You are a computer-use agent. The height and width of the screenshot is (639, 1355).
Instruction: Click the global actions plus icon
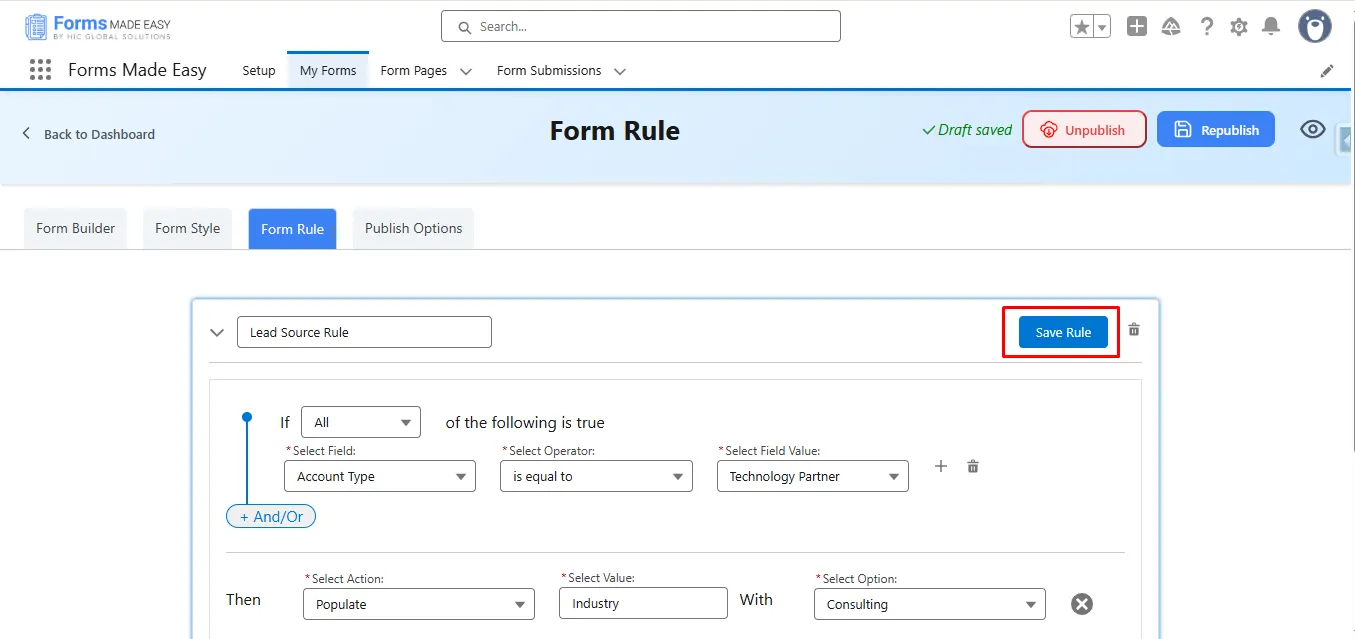(x=1137, y=27)
